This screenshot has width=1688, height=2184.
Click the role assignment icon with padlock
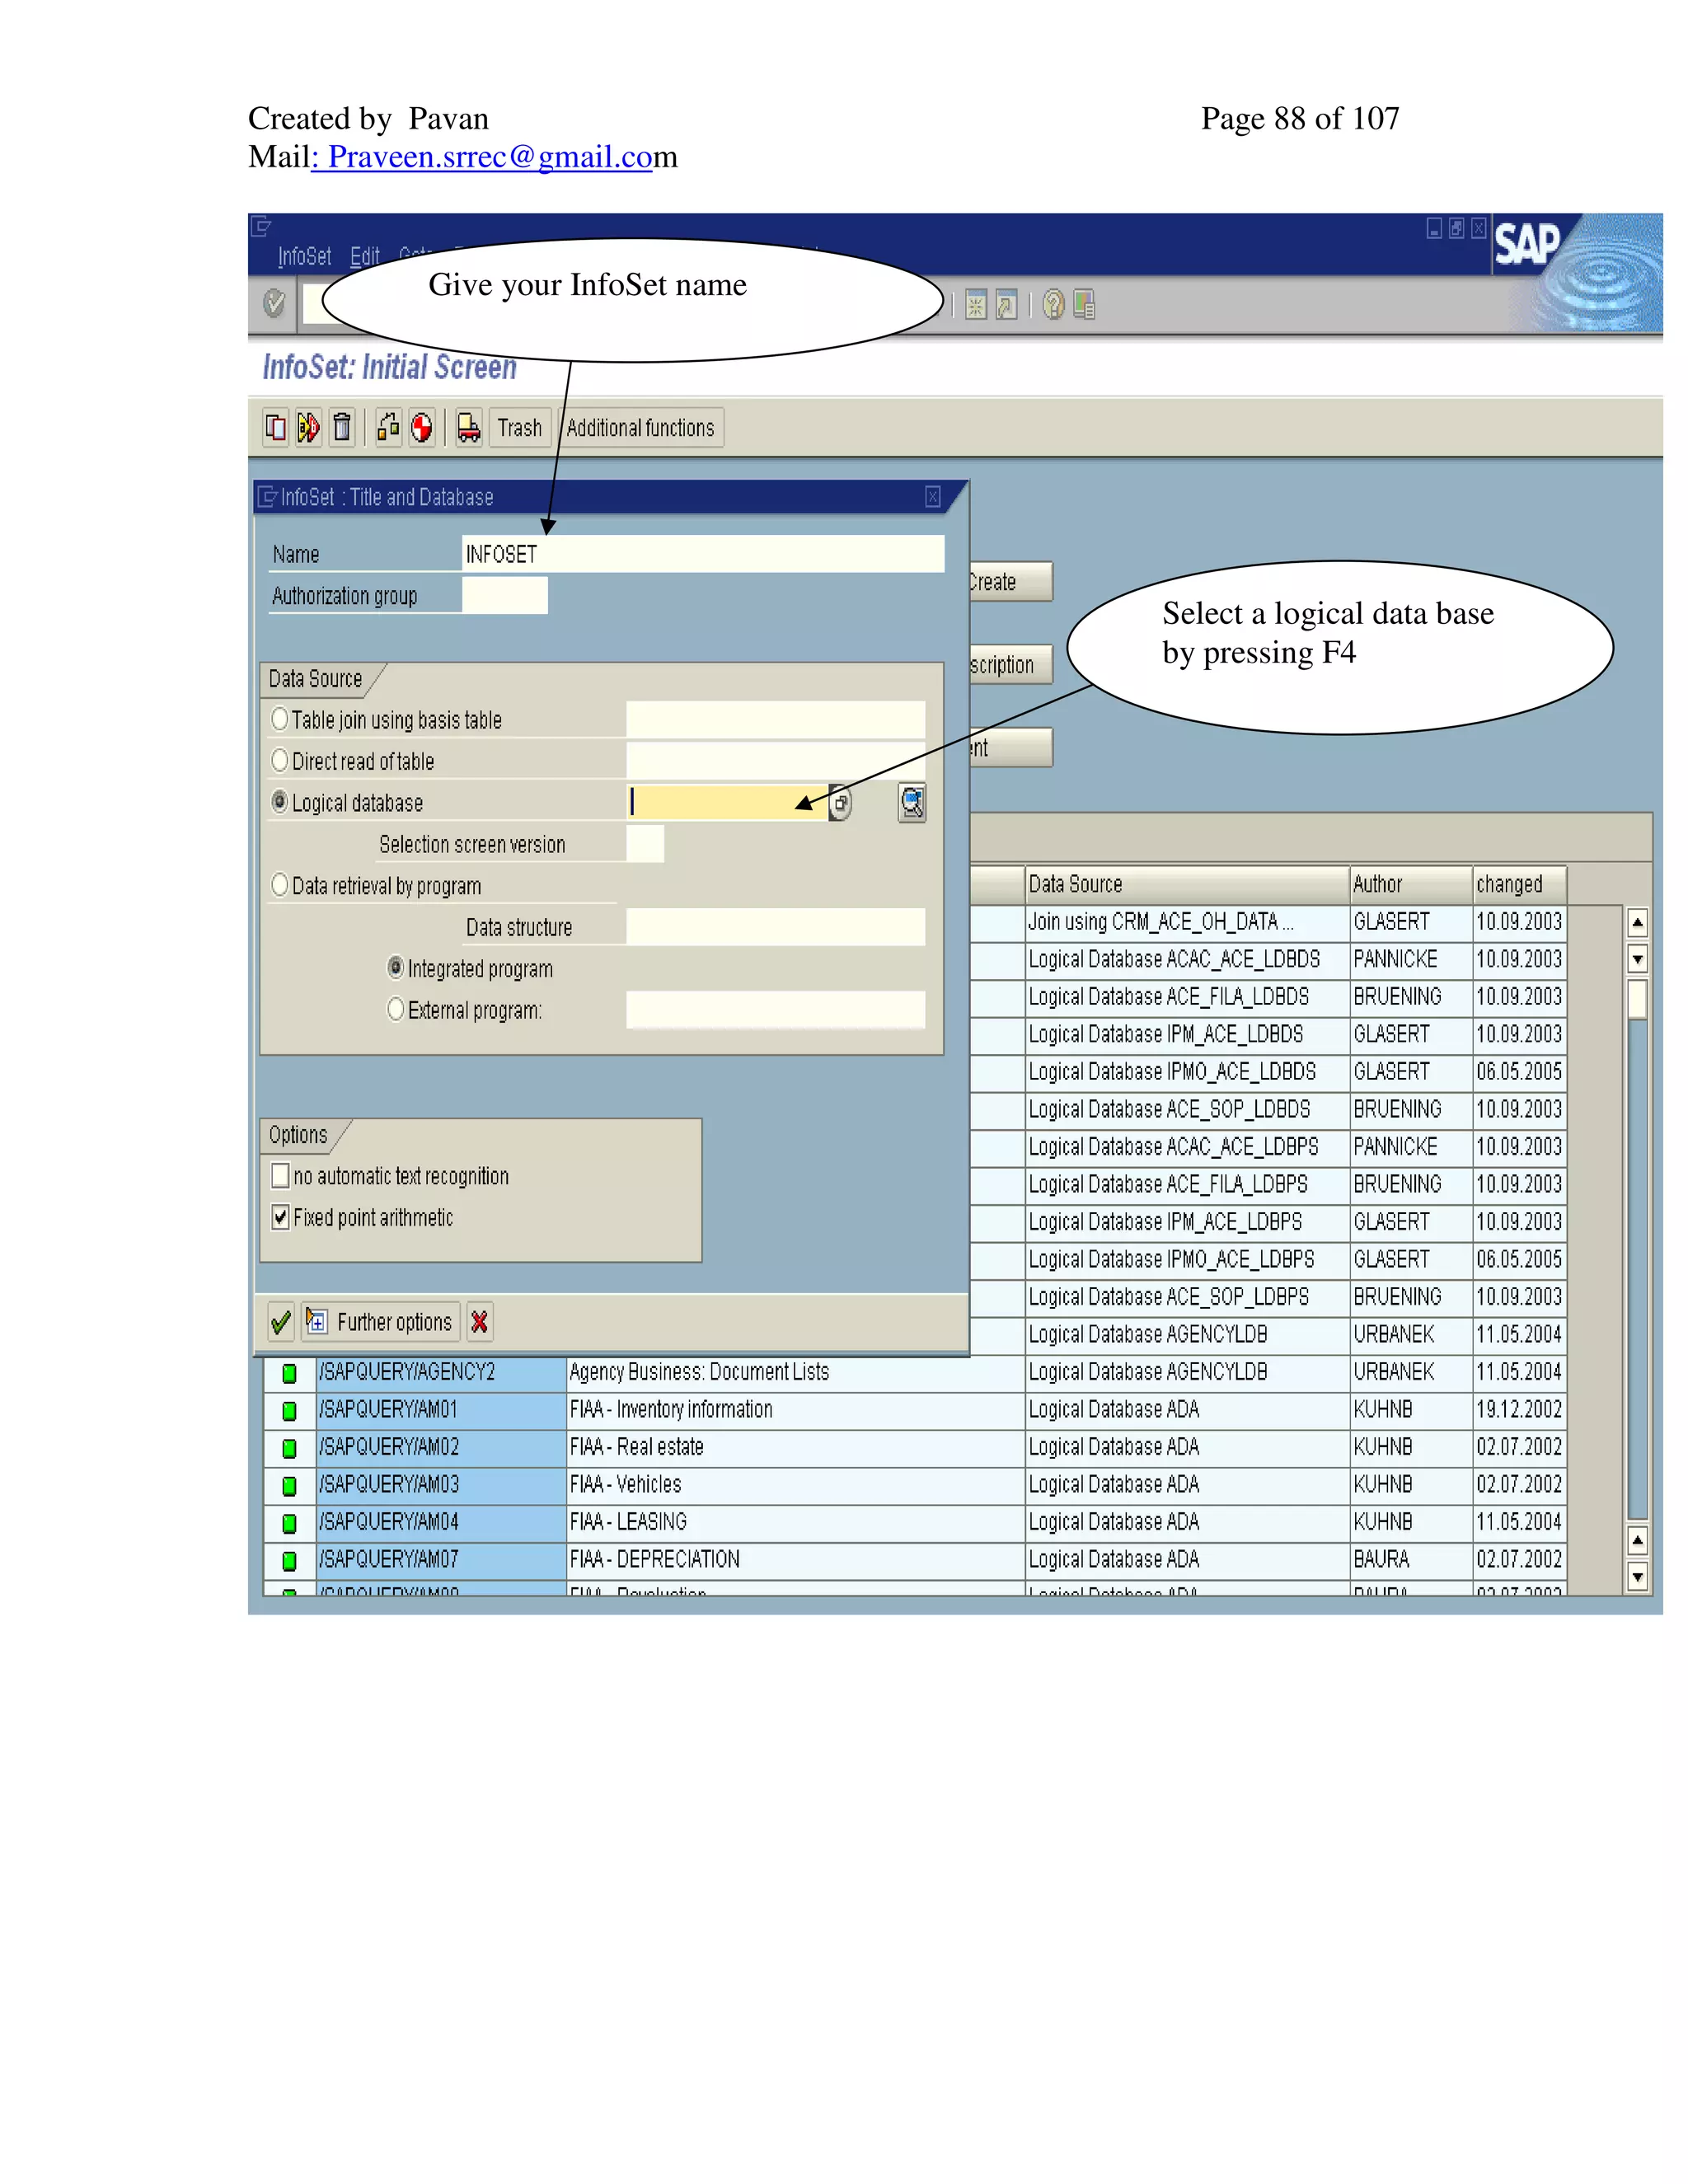(388, 428)
